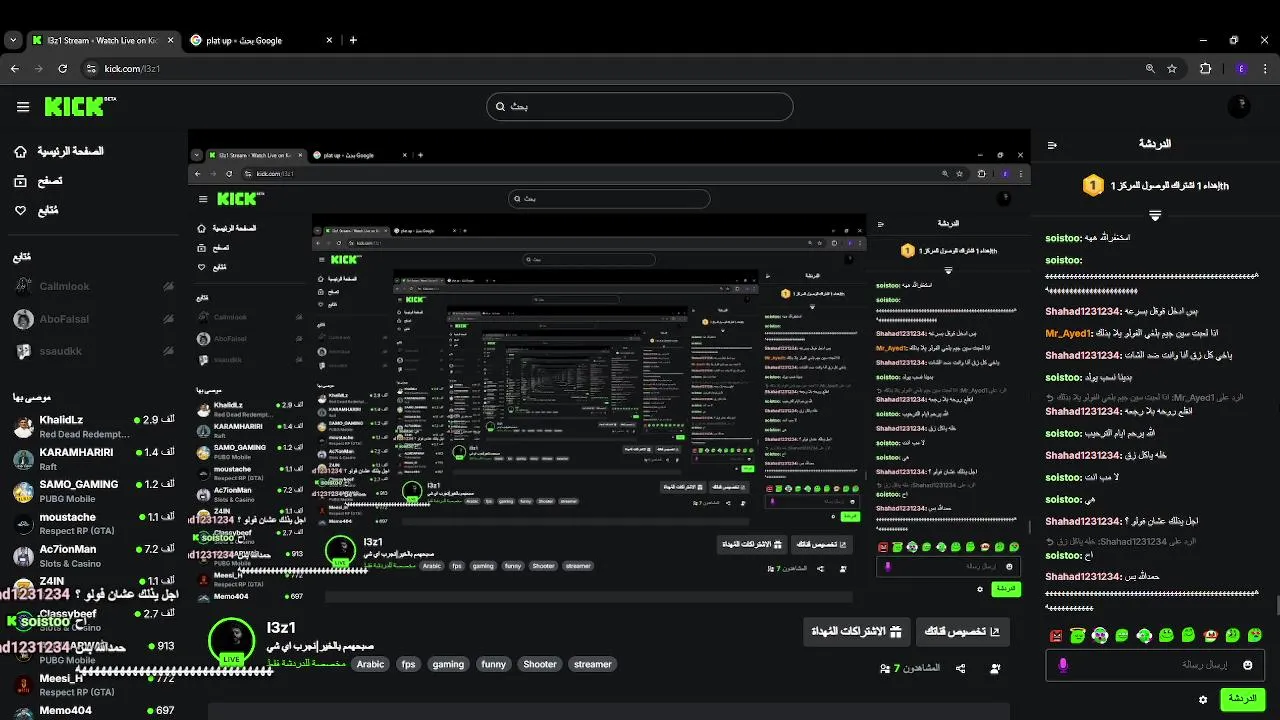
Task: Open Chrome three-dot menu
Action: [1266, 68]
